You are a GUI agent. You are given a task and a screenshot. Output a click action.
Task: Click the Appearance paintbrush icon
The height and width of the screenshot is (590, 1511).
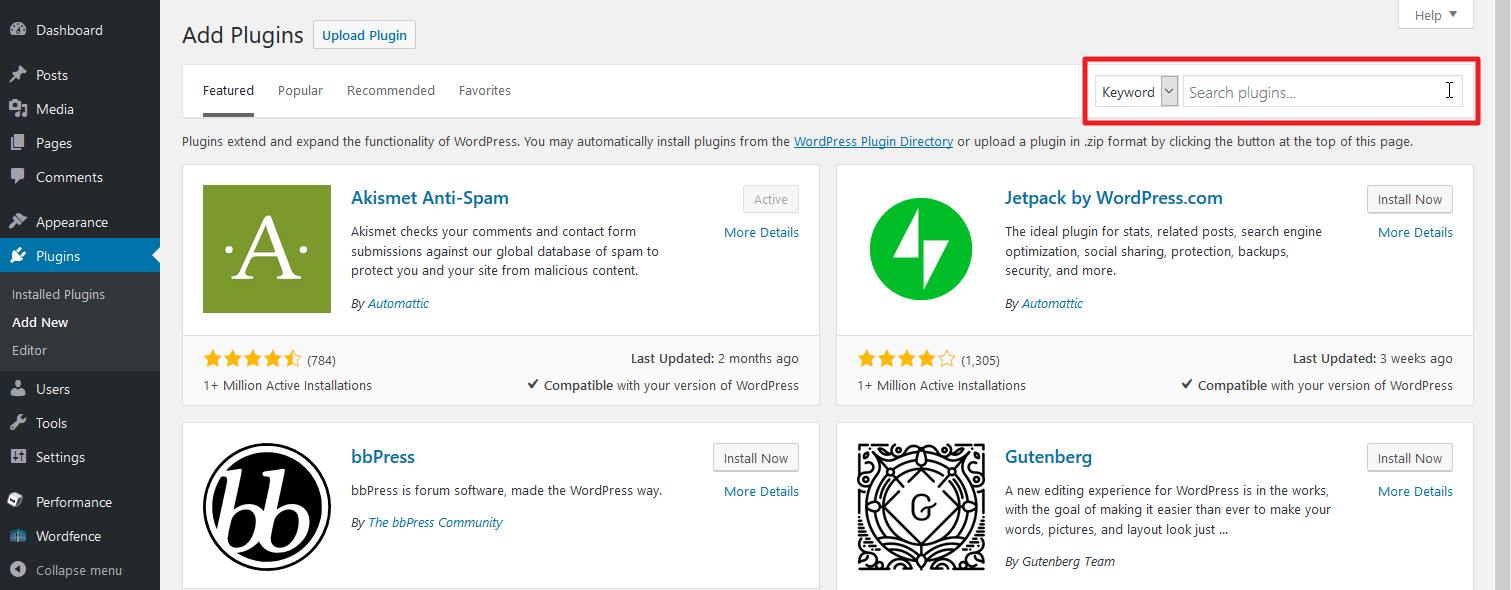coord(18,222)
